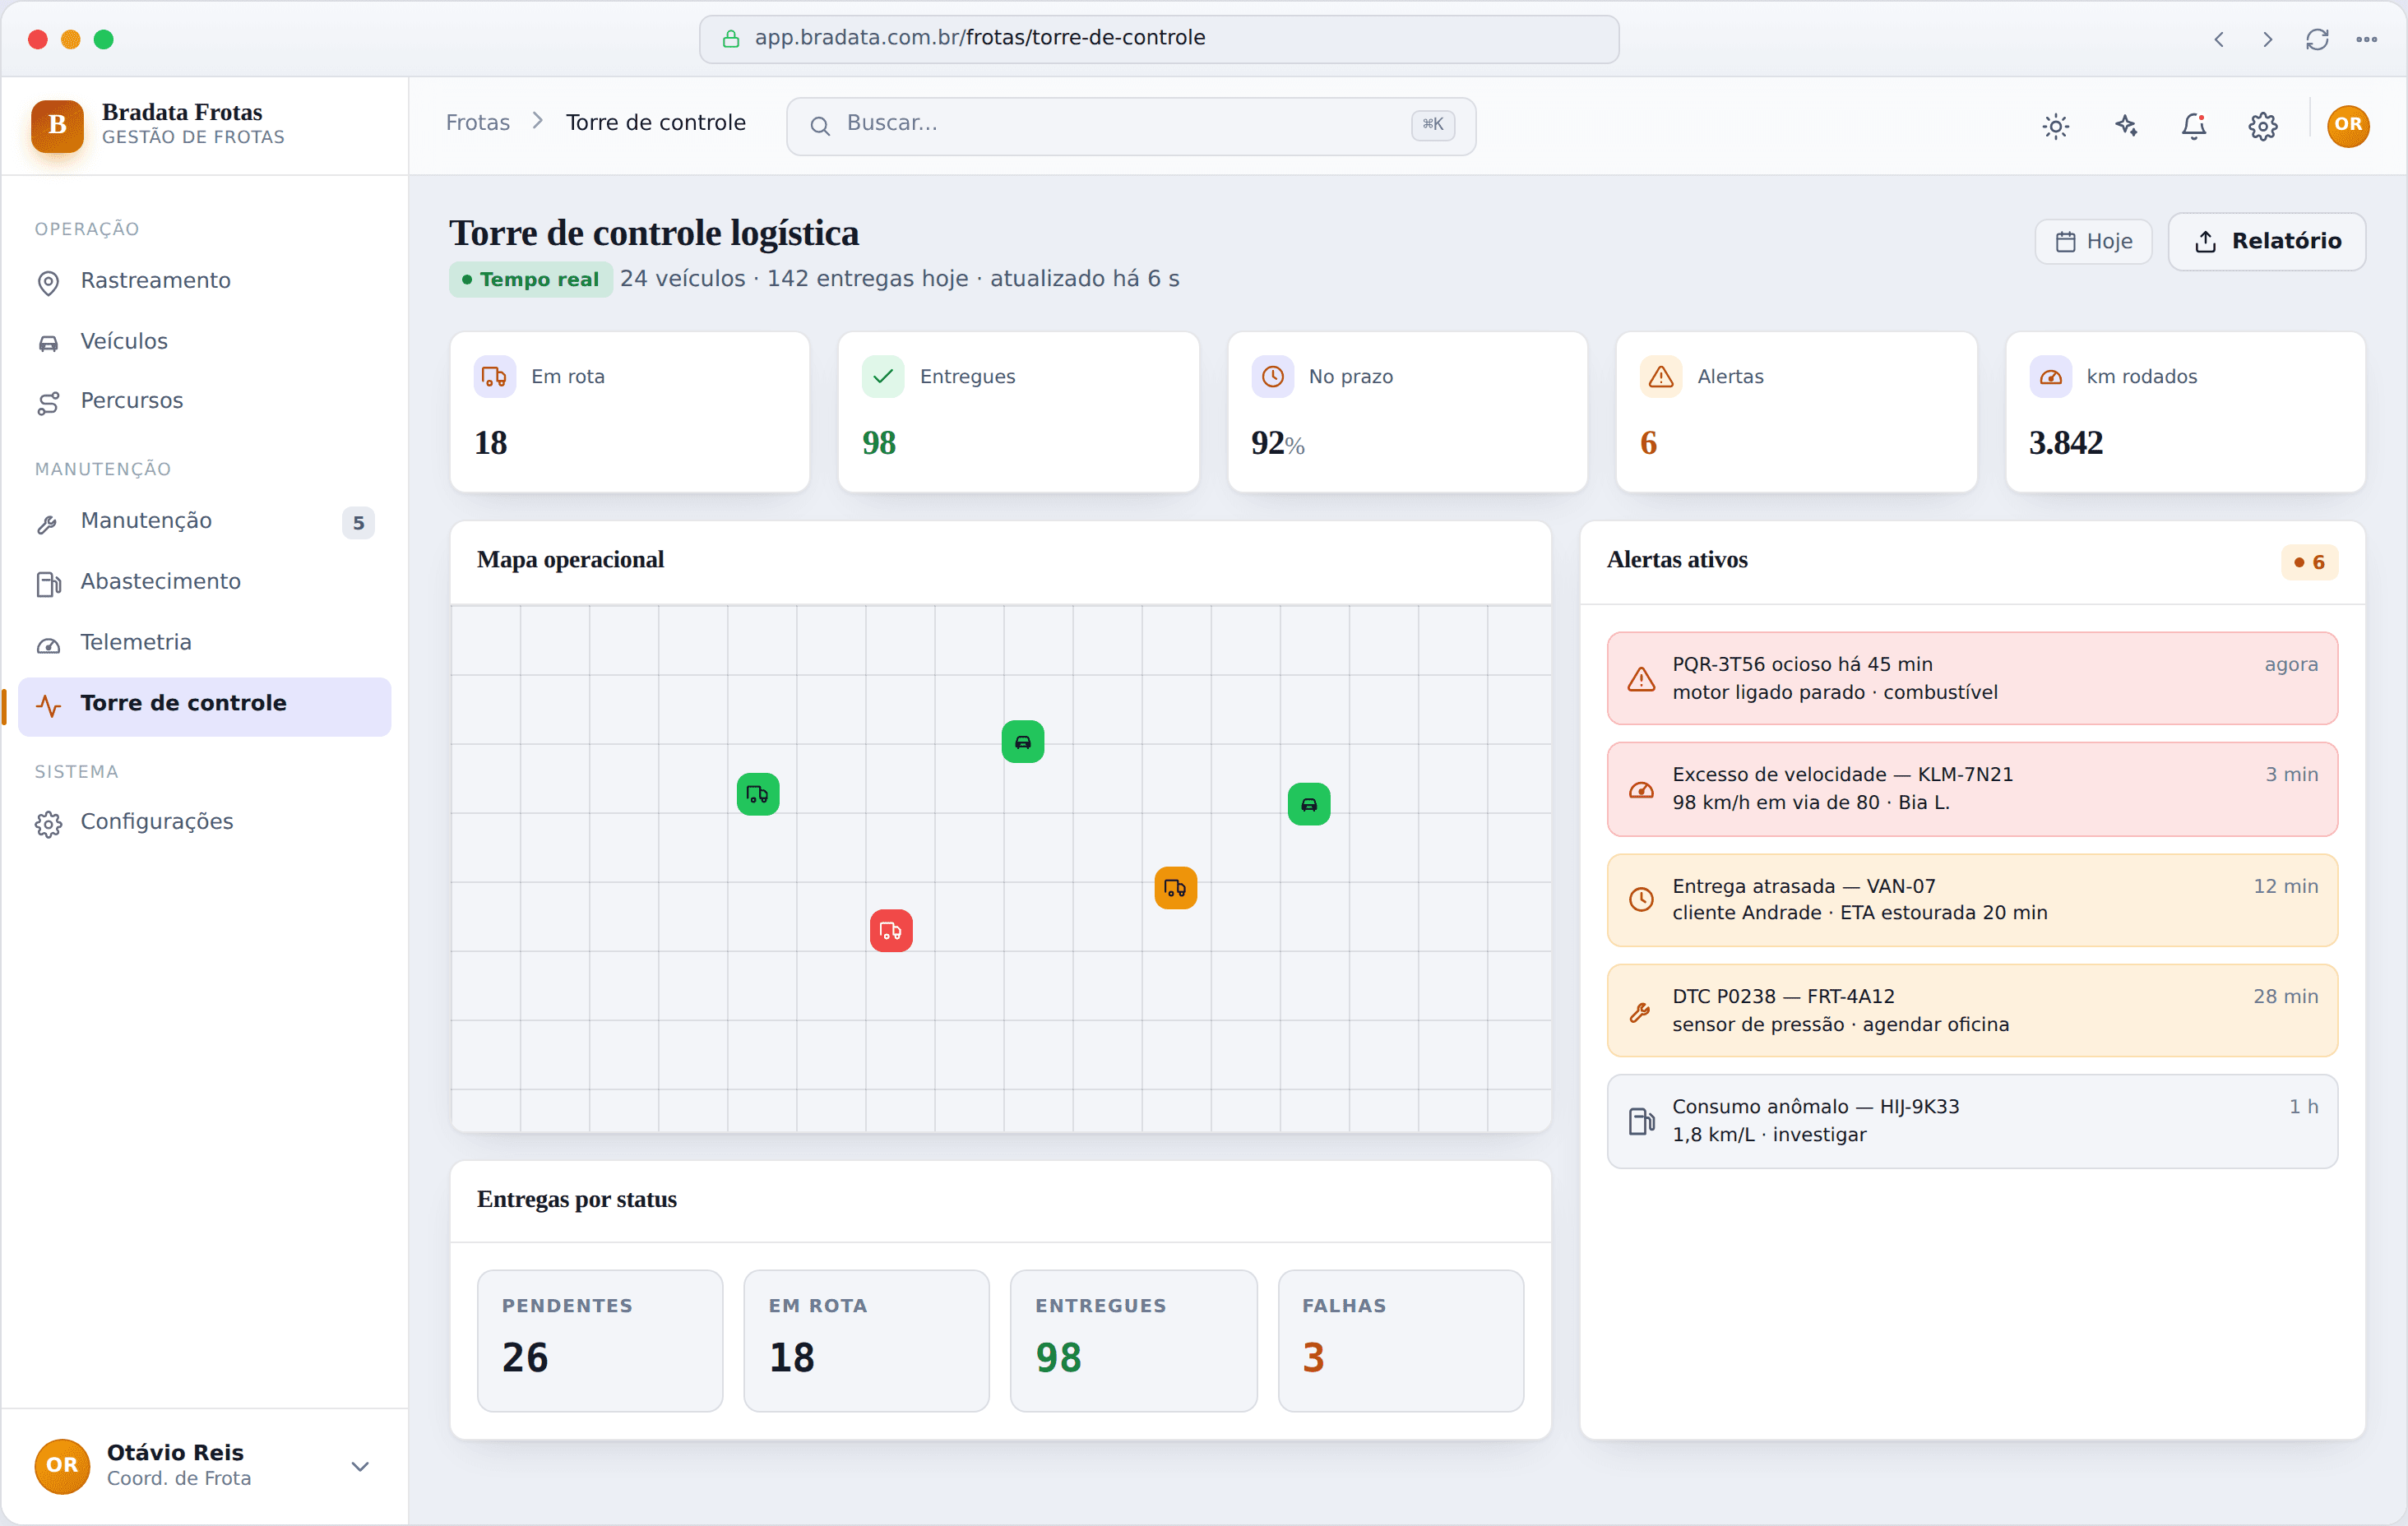The width and height of the screenshot is (2408, 1526).
Task: Navigate to Frotas breadcrumb link
Action: coord(477,122)
